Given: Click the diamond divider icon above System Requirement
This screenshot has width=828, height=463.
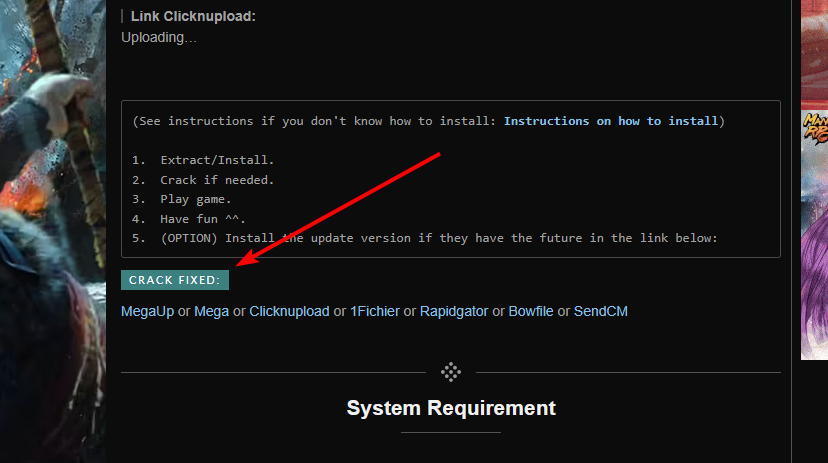Looking at the screenshot, I should coord(451,372).
